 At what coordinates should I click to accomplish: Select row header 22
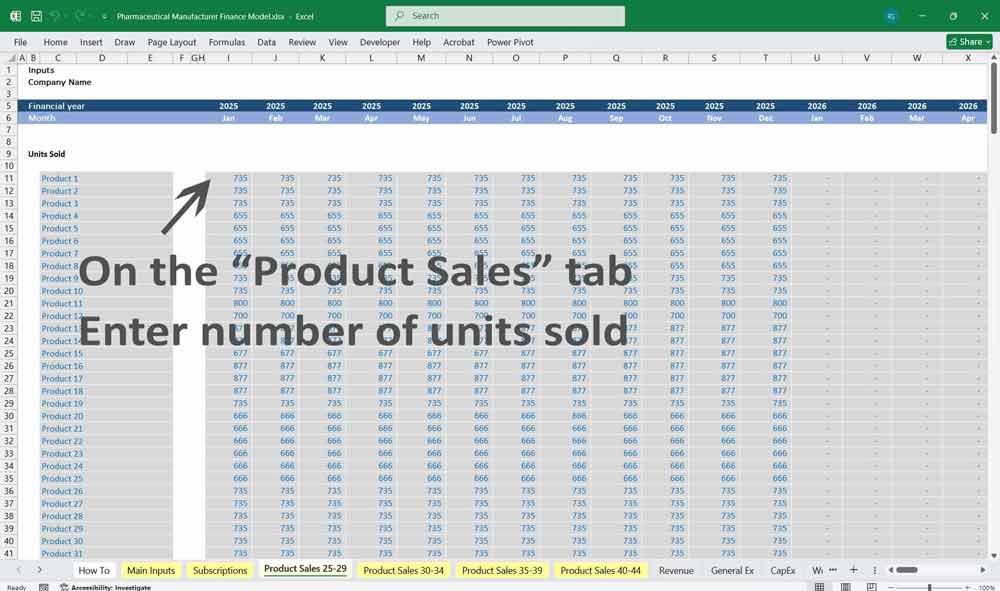(9, 316)
